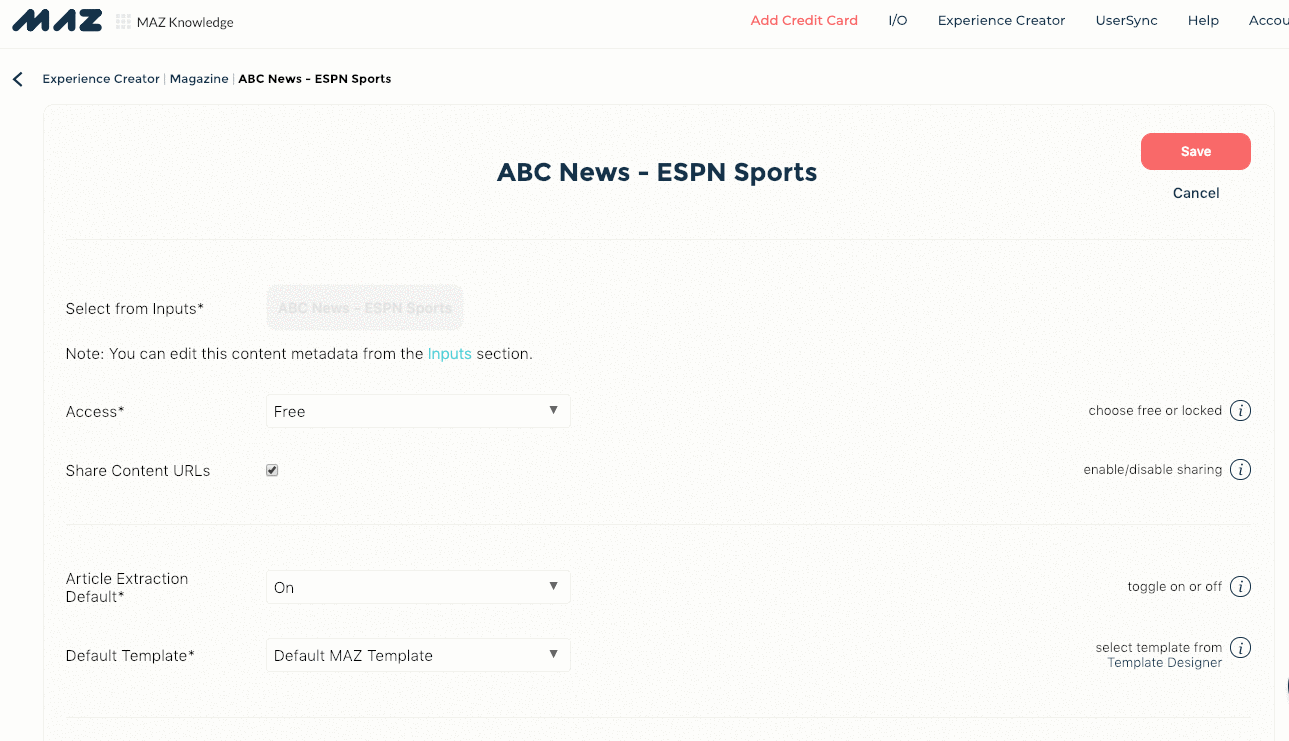
Task: Show info for enable/disable sharing
Action: point(1240,470)
